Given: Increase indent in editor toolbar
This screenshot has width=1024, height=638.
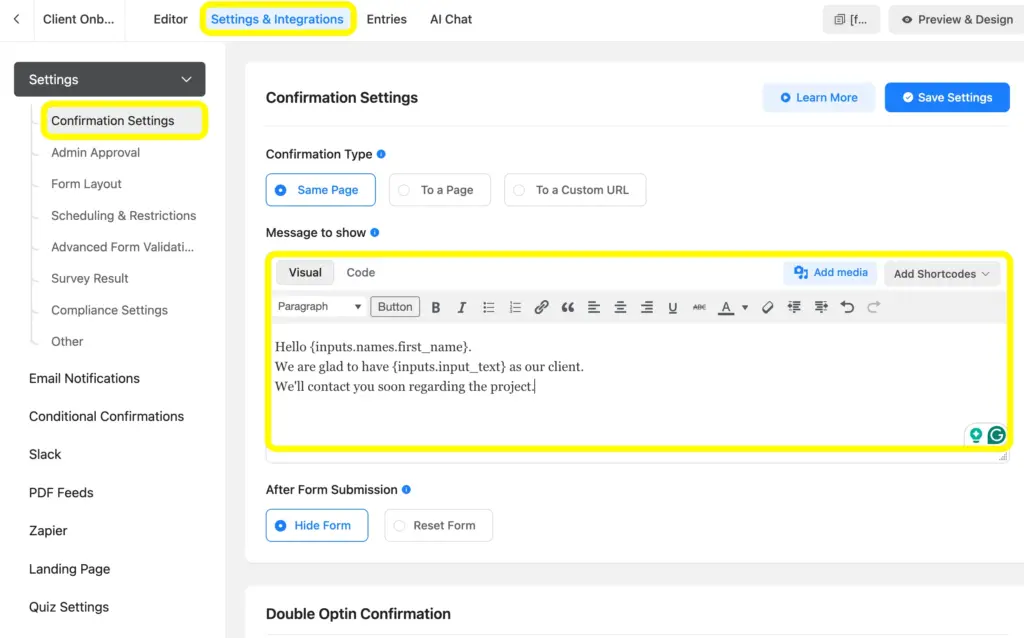Looking at the screenshot, I should [821, 307].
